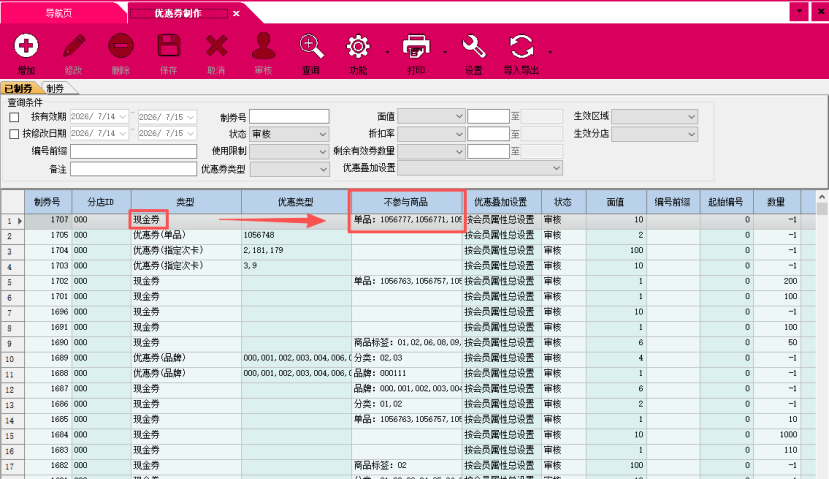The width and height of the screenshot is (829, 479).
Task: Open the 状态 dropdown showing 审核
Action: tap(289, 134)
